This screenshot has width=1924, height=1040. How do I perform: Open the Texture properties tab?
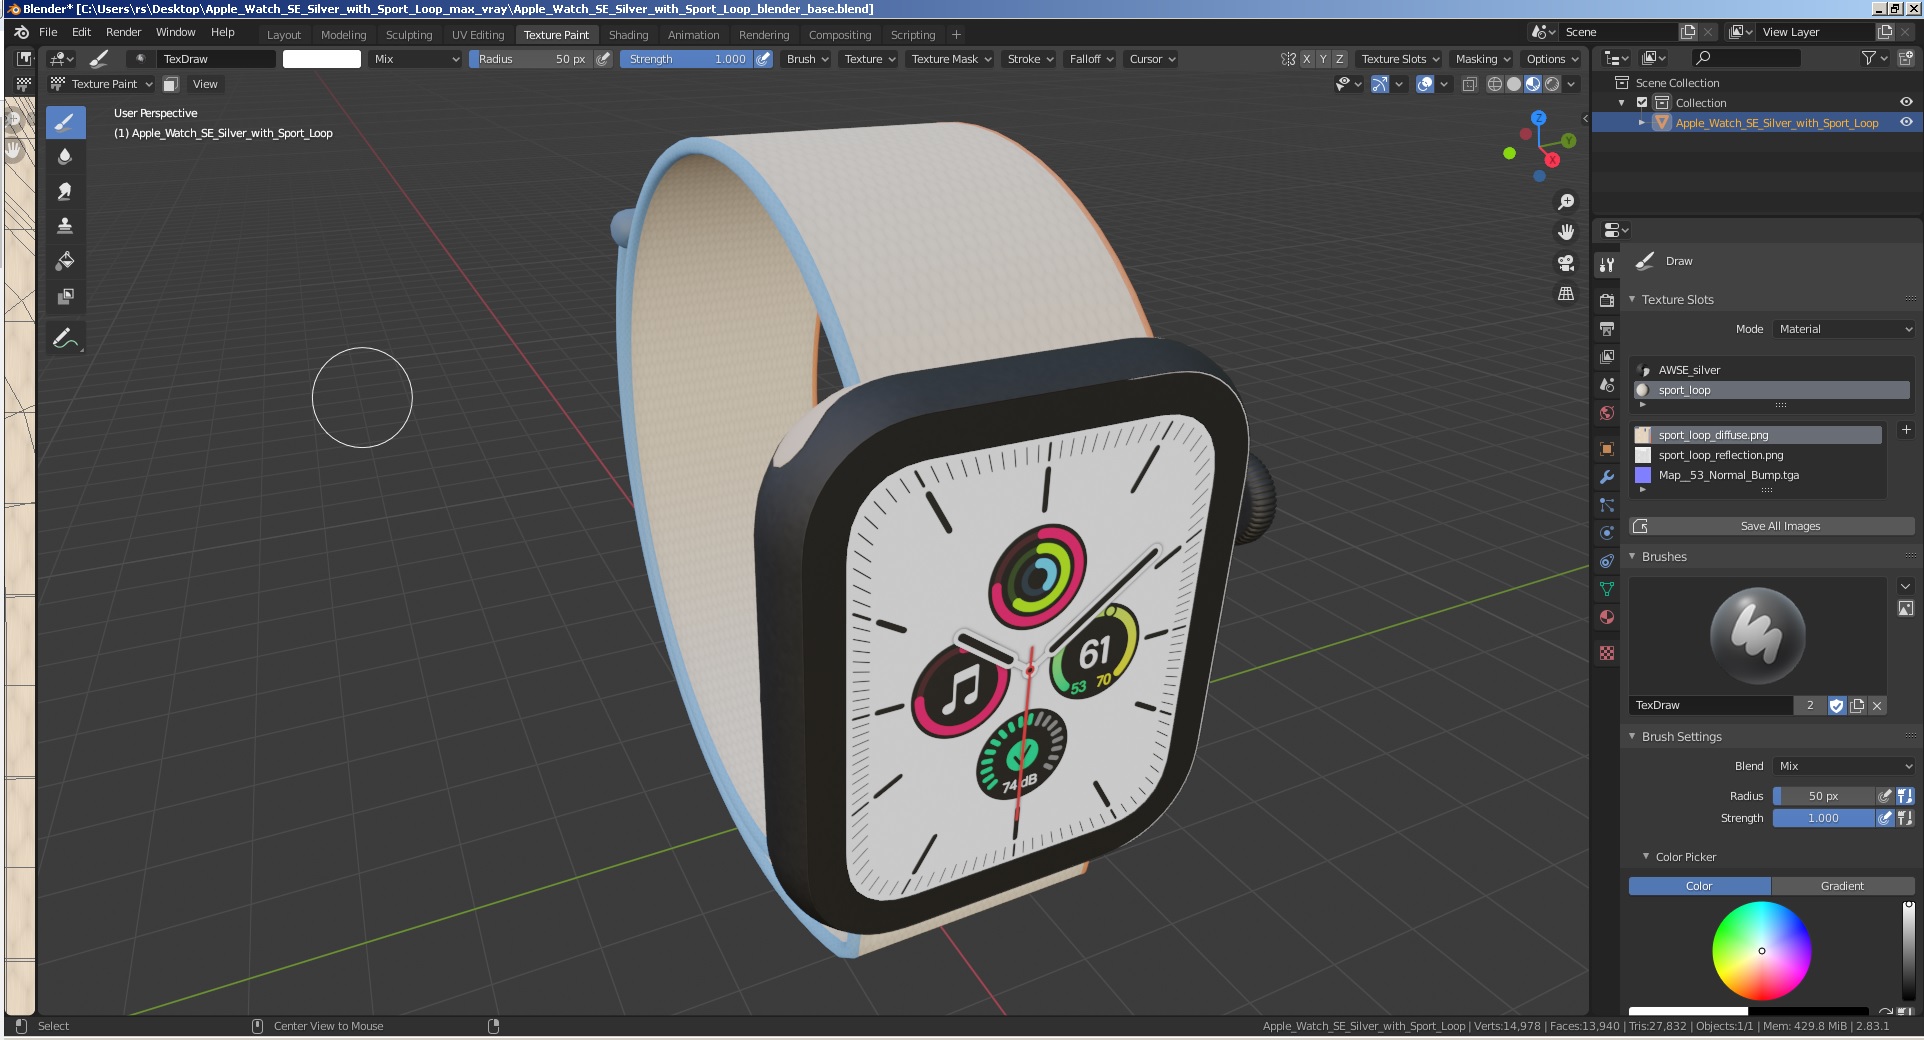coord(1607,653)
